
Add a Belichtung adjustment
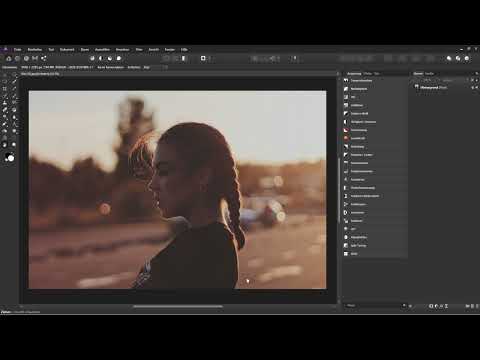pos(375,147)
